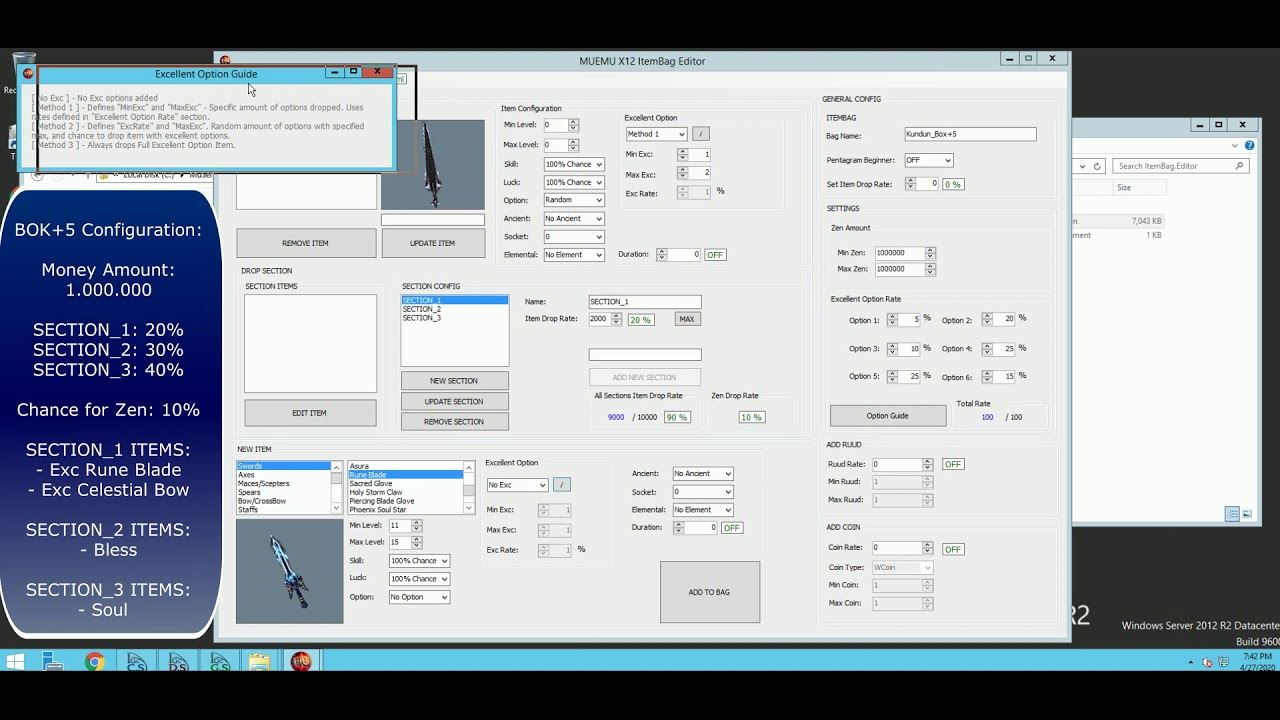Screen dimensions: 1280x720
Task: Open the Elemental dropdown in Item Configuration
Action: (574, 255)
